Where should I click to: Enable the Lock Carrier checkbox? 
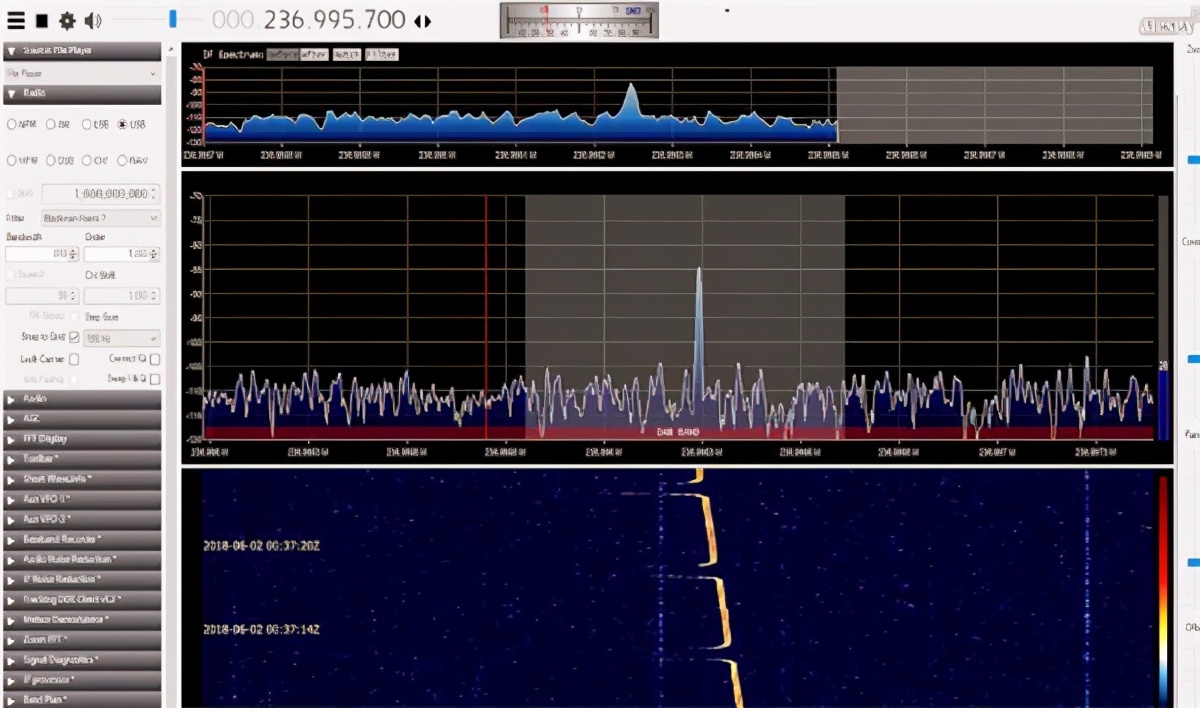[74, 359]
